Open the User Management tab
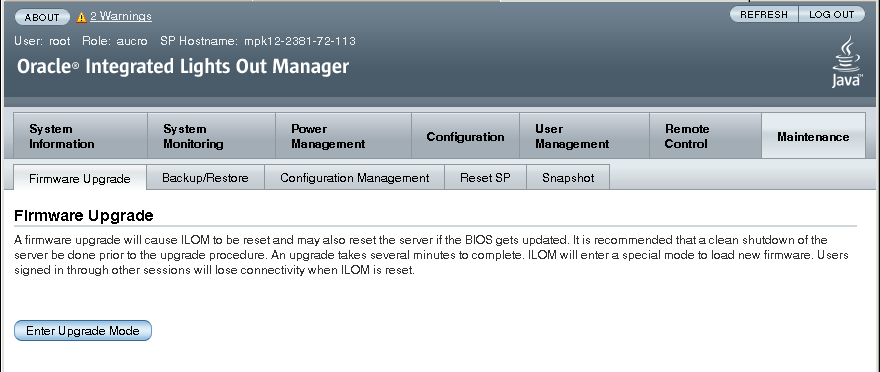 pos(584,136)
